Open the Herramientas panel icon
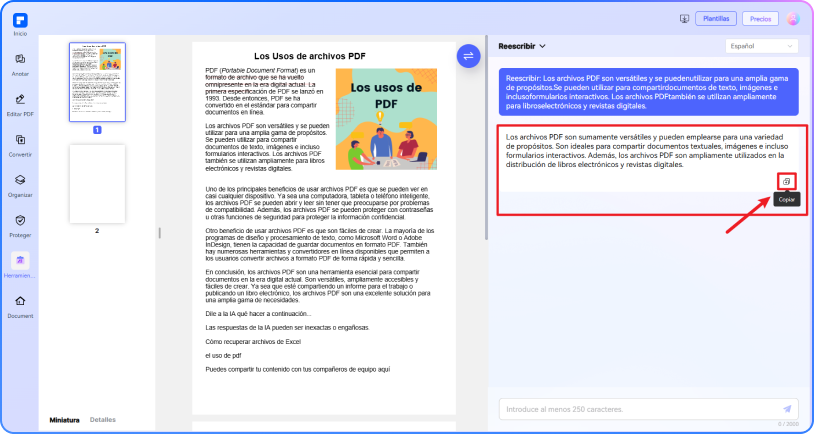 [20, 261]
